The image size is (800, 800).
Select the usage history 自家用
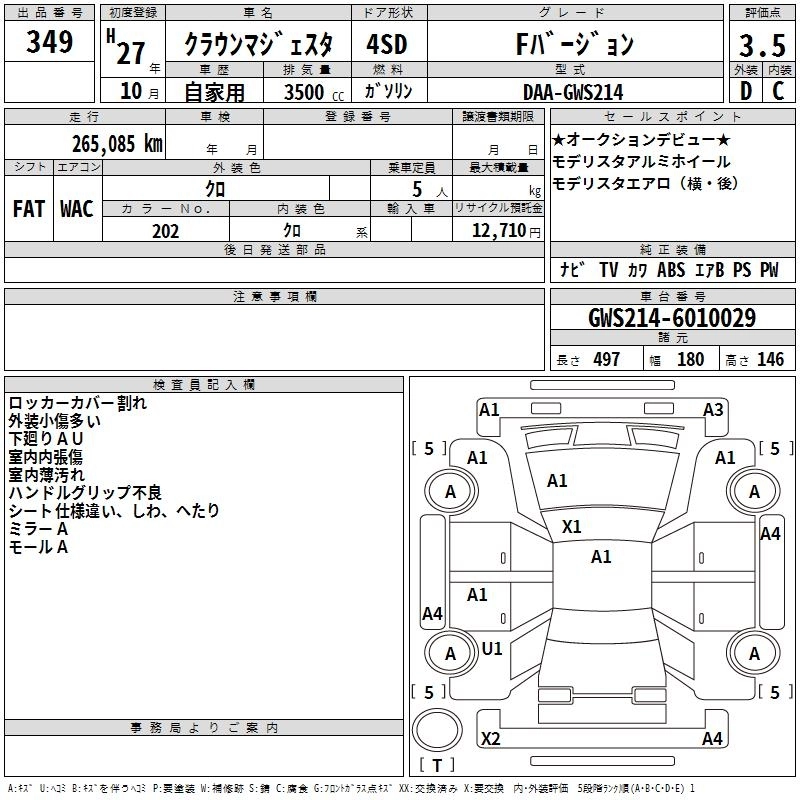(214, 92)
